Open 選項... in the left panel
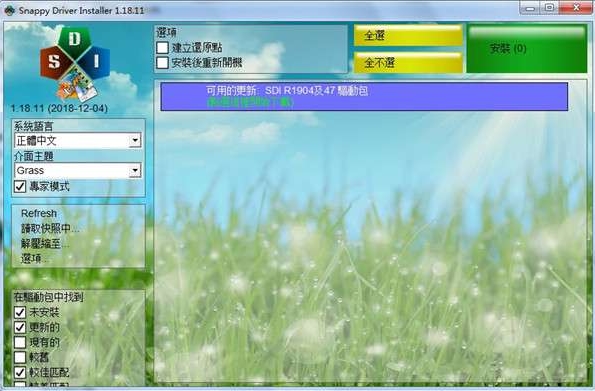Viewport: 595px width, 391px height. tap(35, 259)
